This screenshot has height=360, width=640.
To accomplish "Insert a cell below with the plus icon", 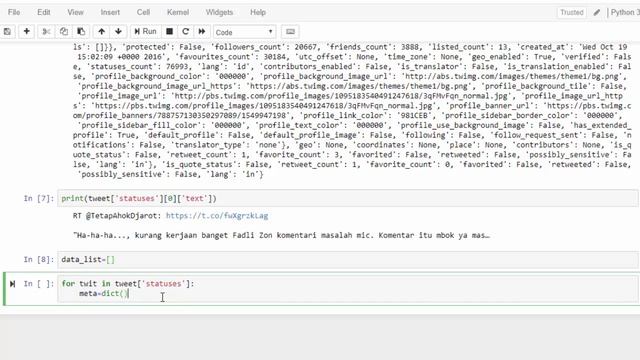I will tap(27, 31).
